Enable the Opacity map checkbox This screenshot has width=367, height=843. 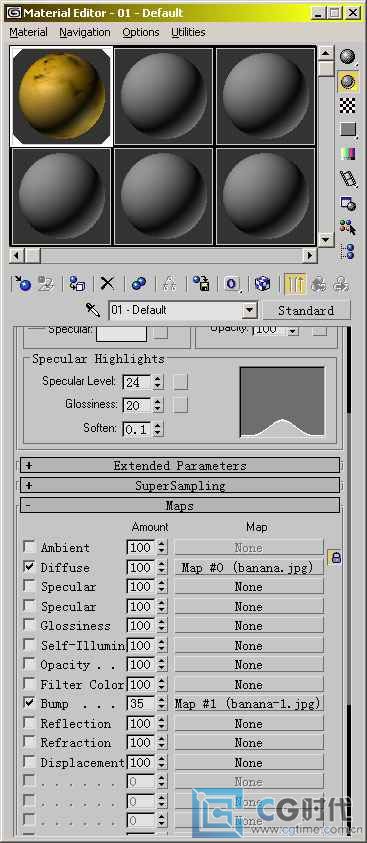30,665
